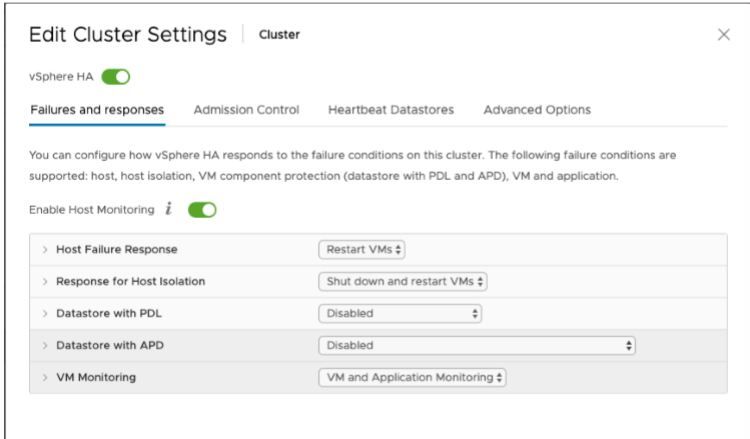Expand the Datastore with APD chevron
The width and height of the screenshot is (750, 439).
(x=45, y=345)
